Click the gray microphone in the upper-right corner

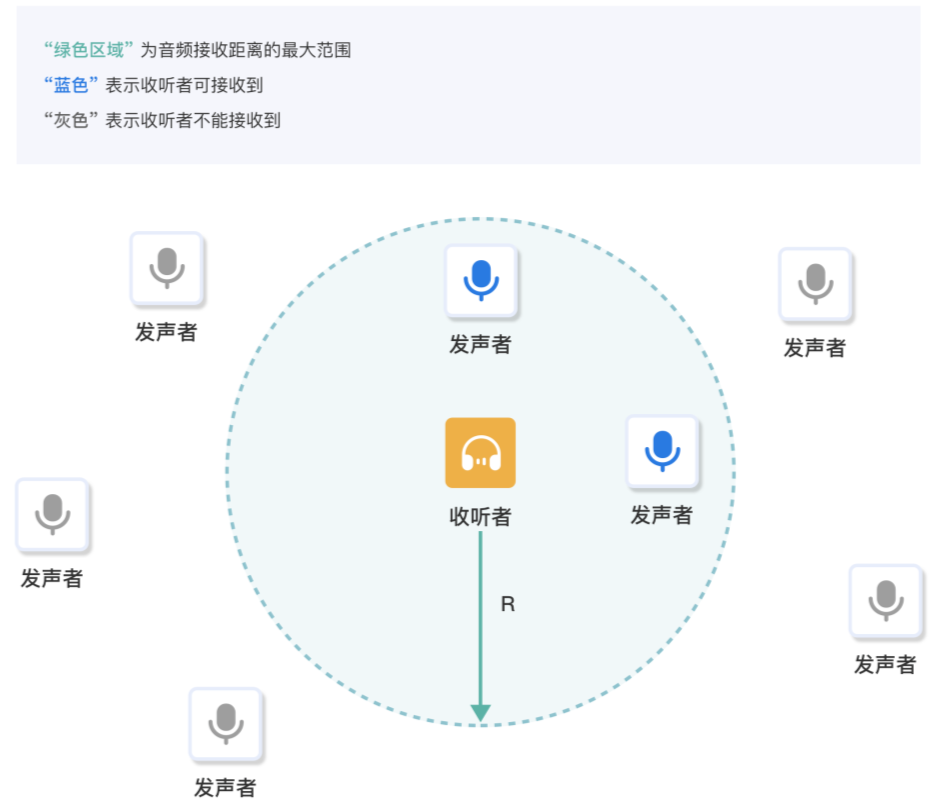[815, 284]
